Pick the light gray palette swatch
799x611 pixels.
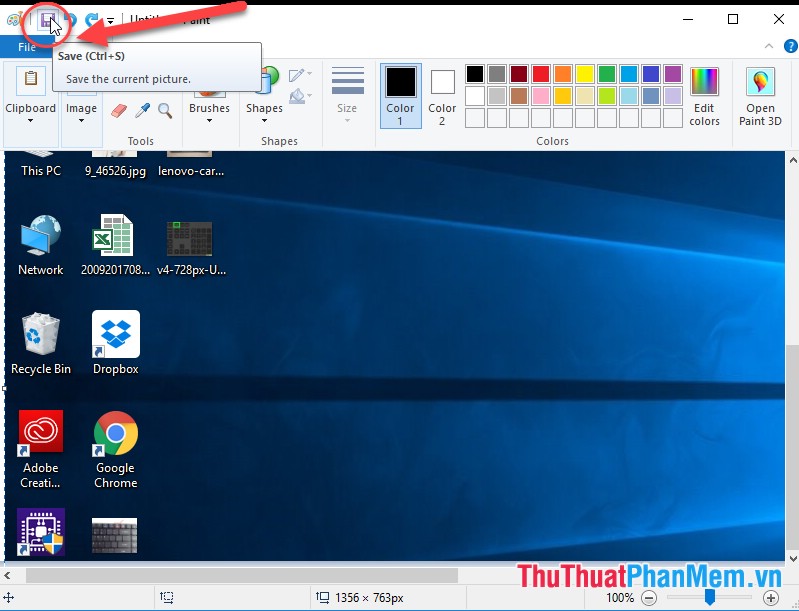point(497,96)
